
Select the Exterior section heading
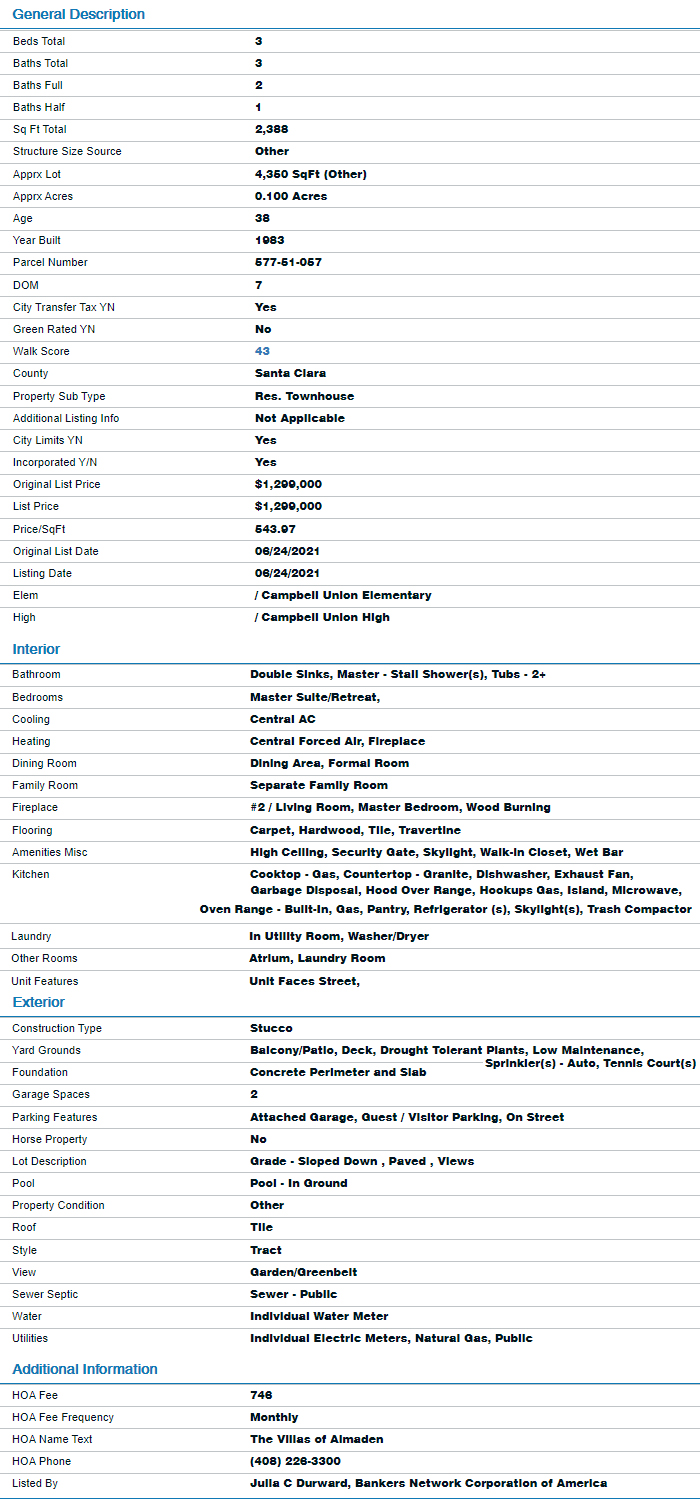click(38, 1002)
